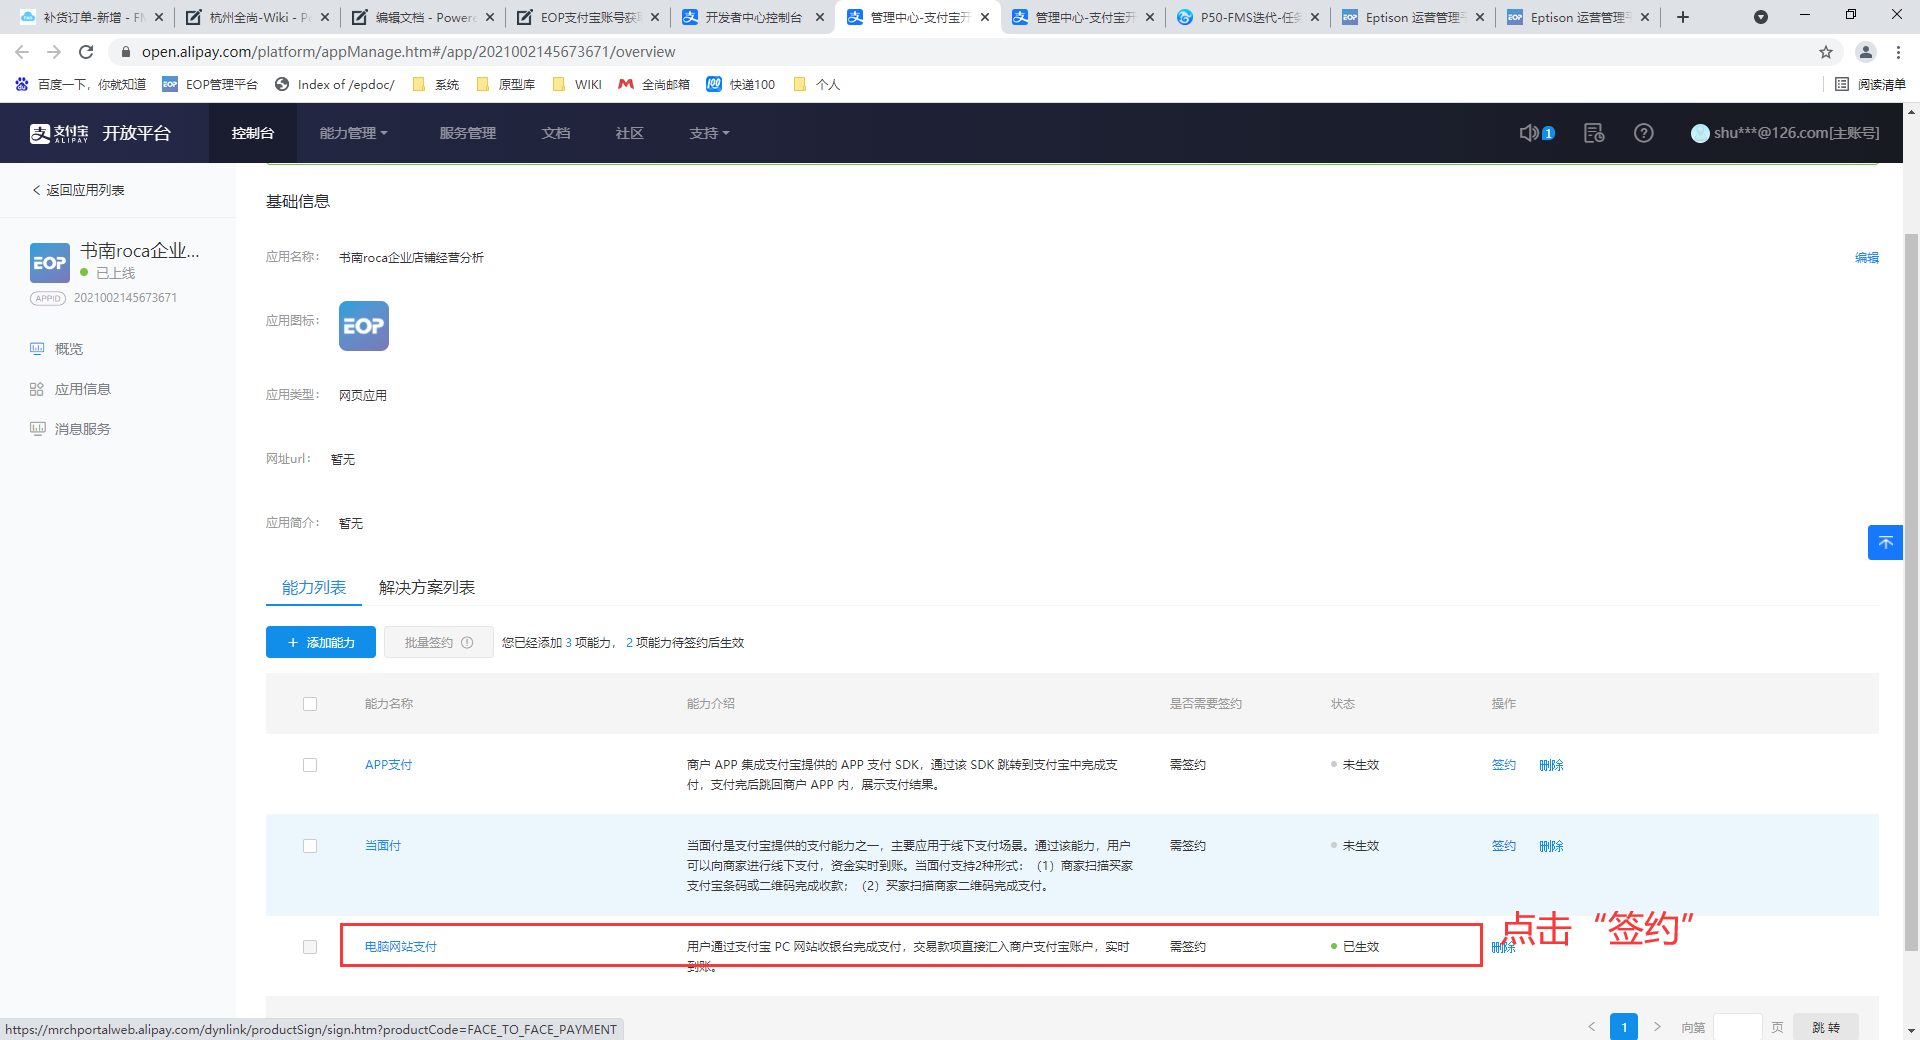Open Chrome profile avatar icon

pos(1866,52)
